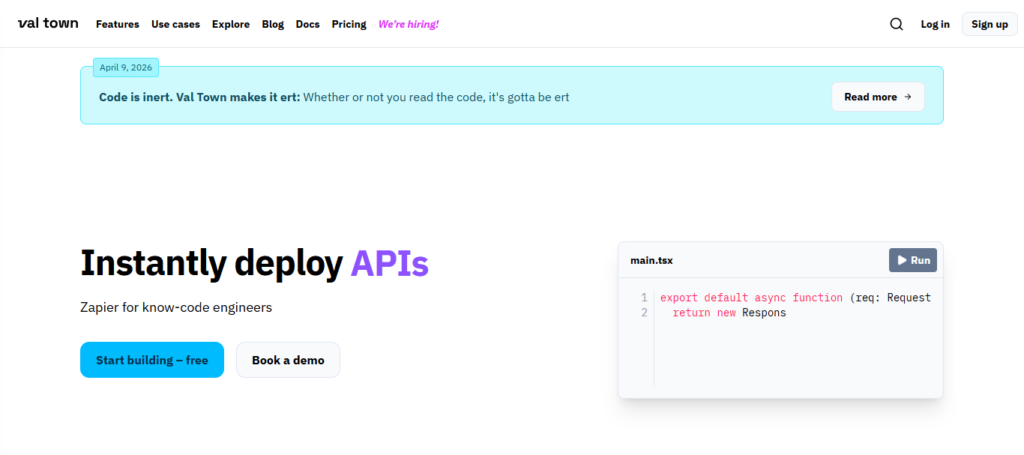The image size is (1024, 455).
Task: Click code line 1 starting with export default
Action: tap(795, 297)
